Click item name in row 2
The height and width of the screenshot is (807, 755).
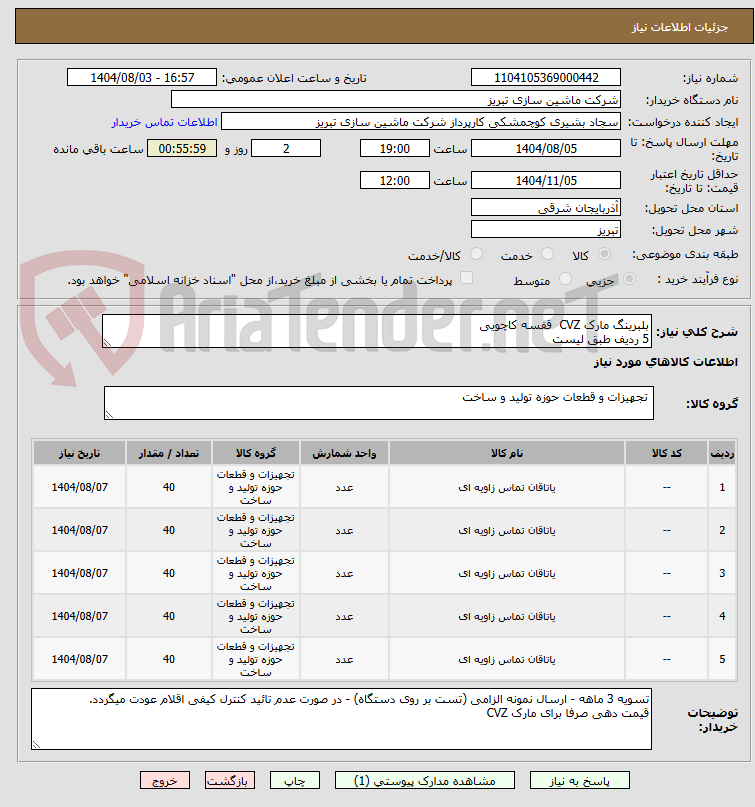(x=507, y=530)
